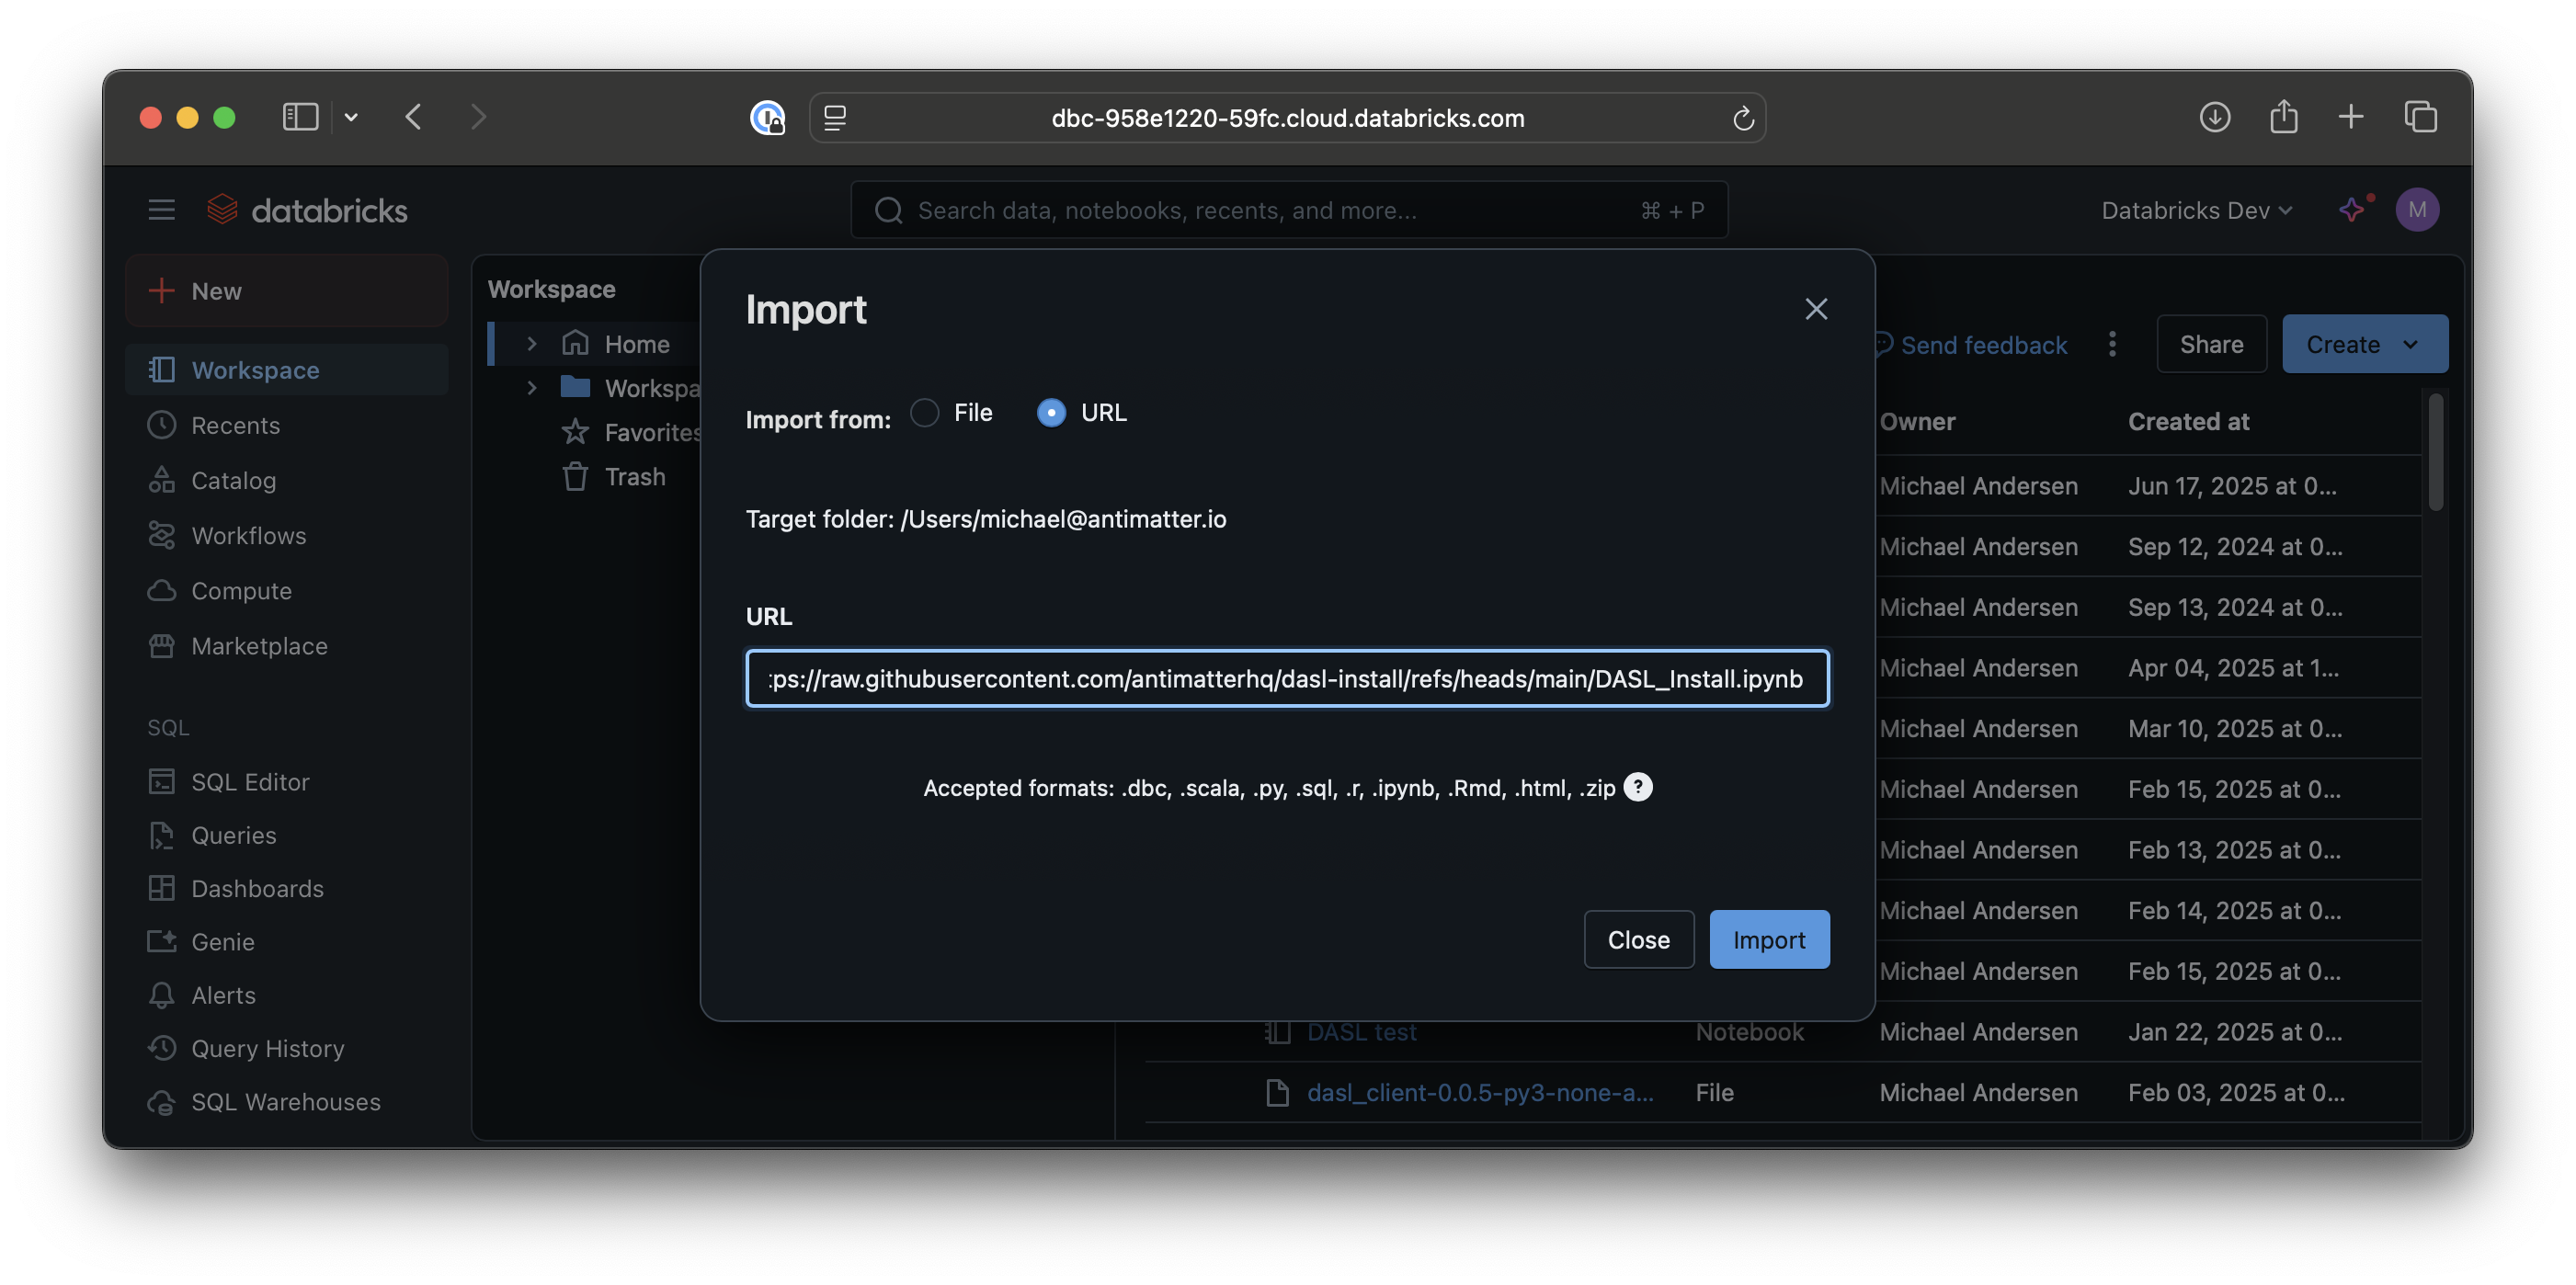The image size is (2576, 1285).
Task: Click the Compute cloud icon
Action: (x=161, y=591)
